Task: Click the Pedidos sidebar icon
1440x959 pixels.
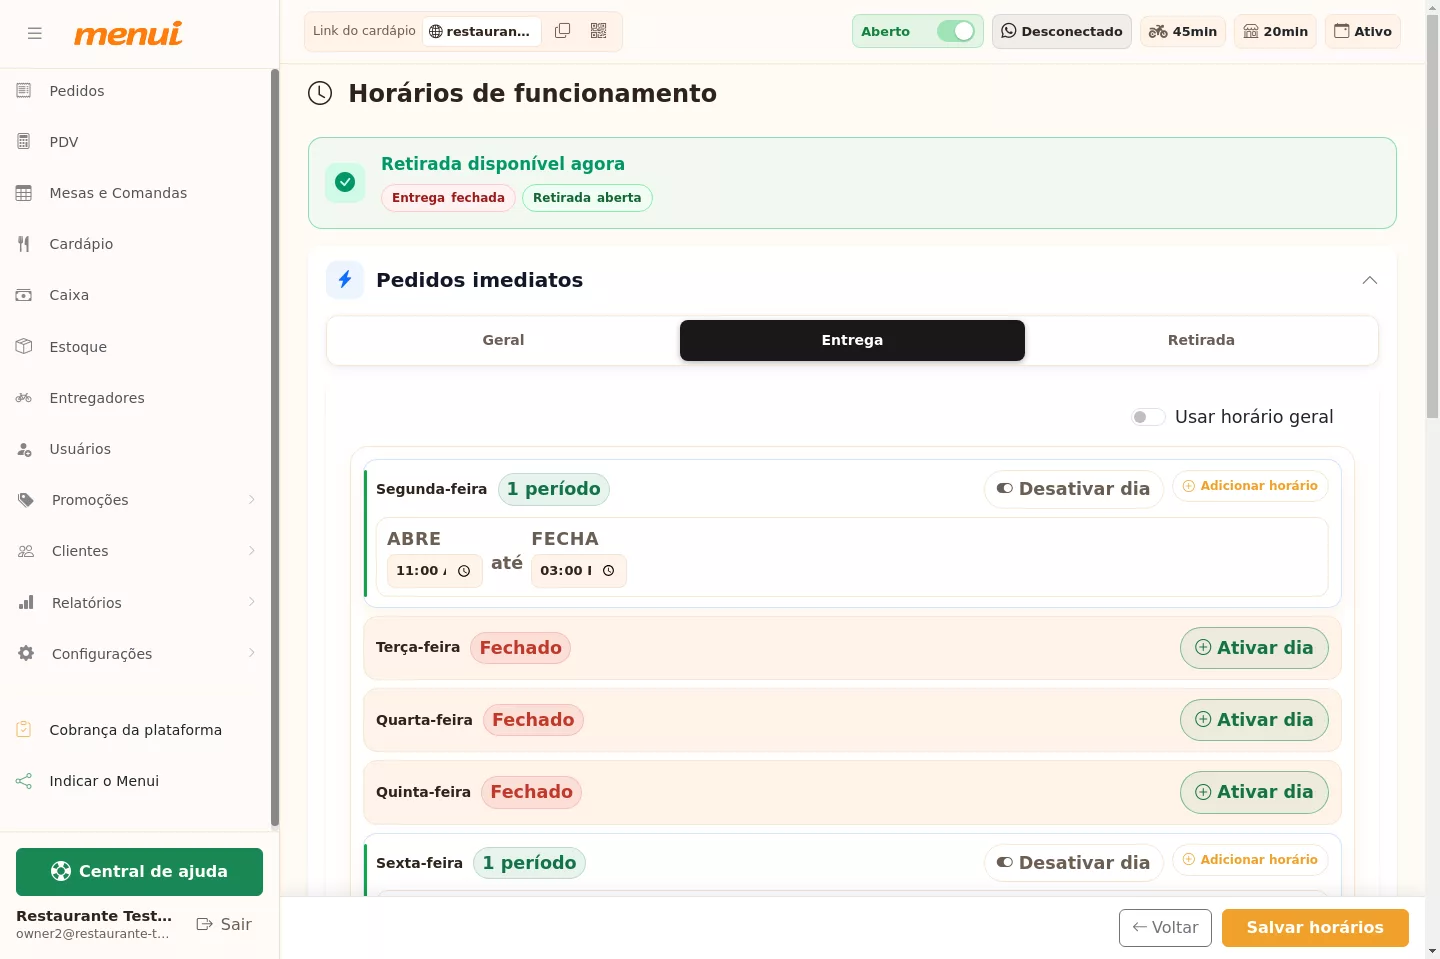Action: [x=24, y=91]
